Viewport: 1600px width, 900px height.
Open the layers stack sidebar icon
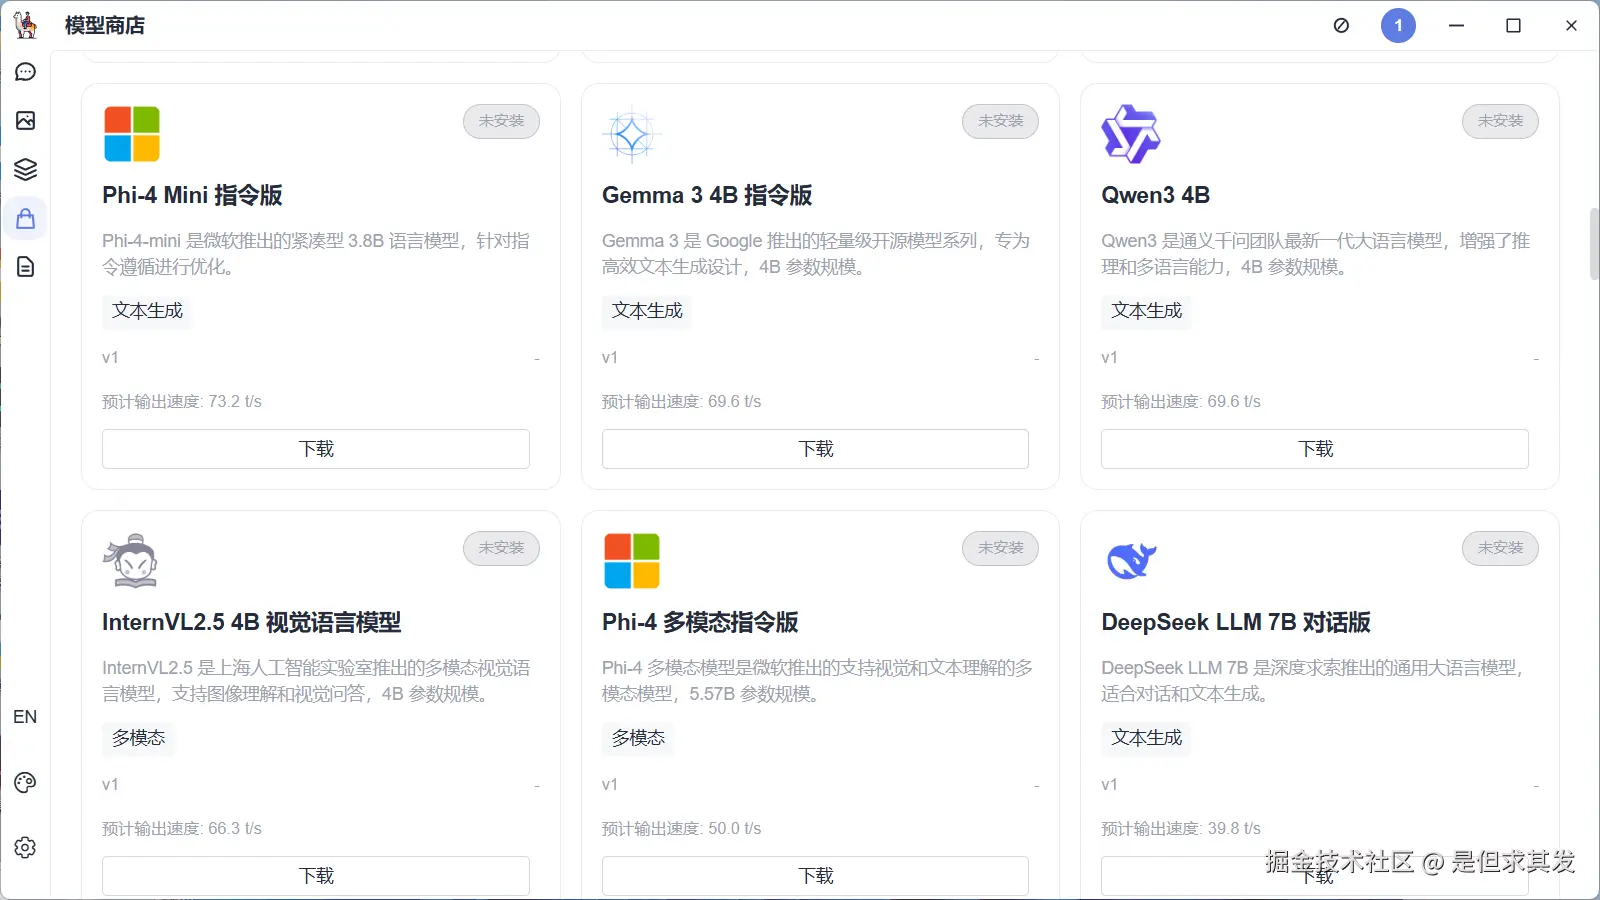26,169
